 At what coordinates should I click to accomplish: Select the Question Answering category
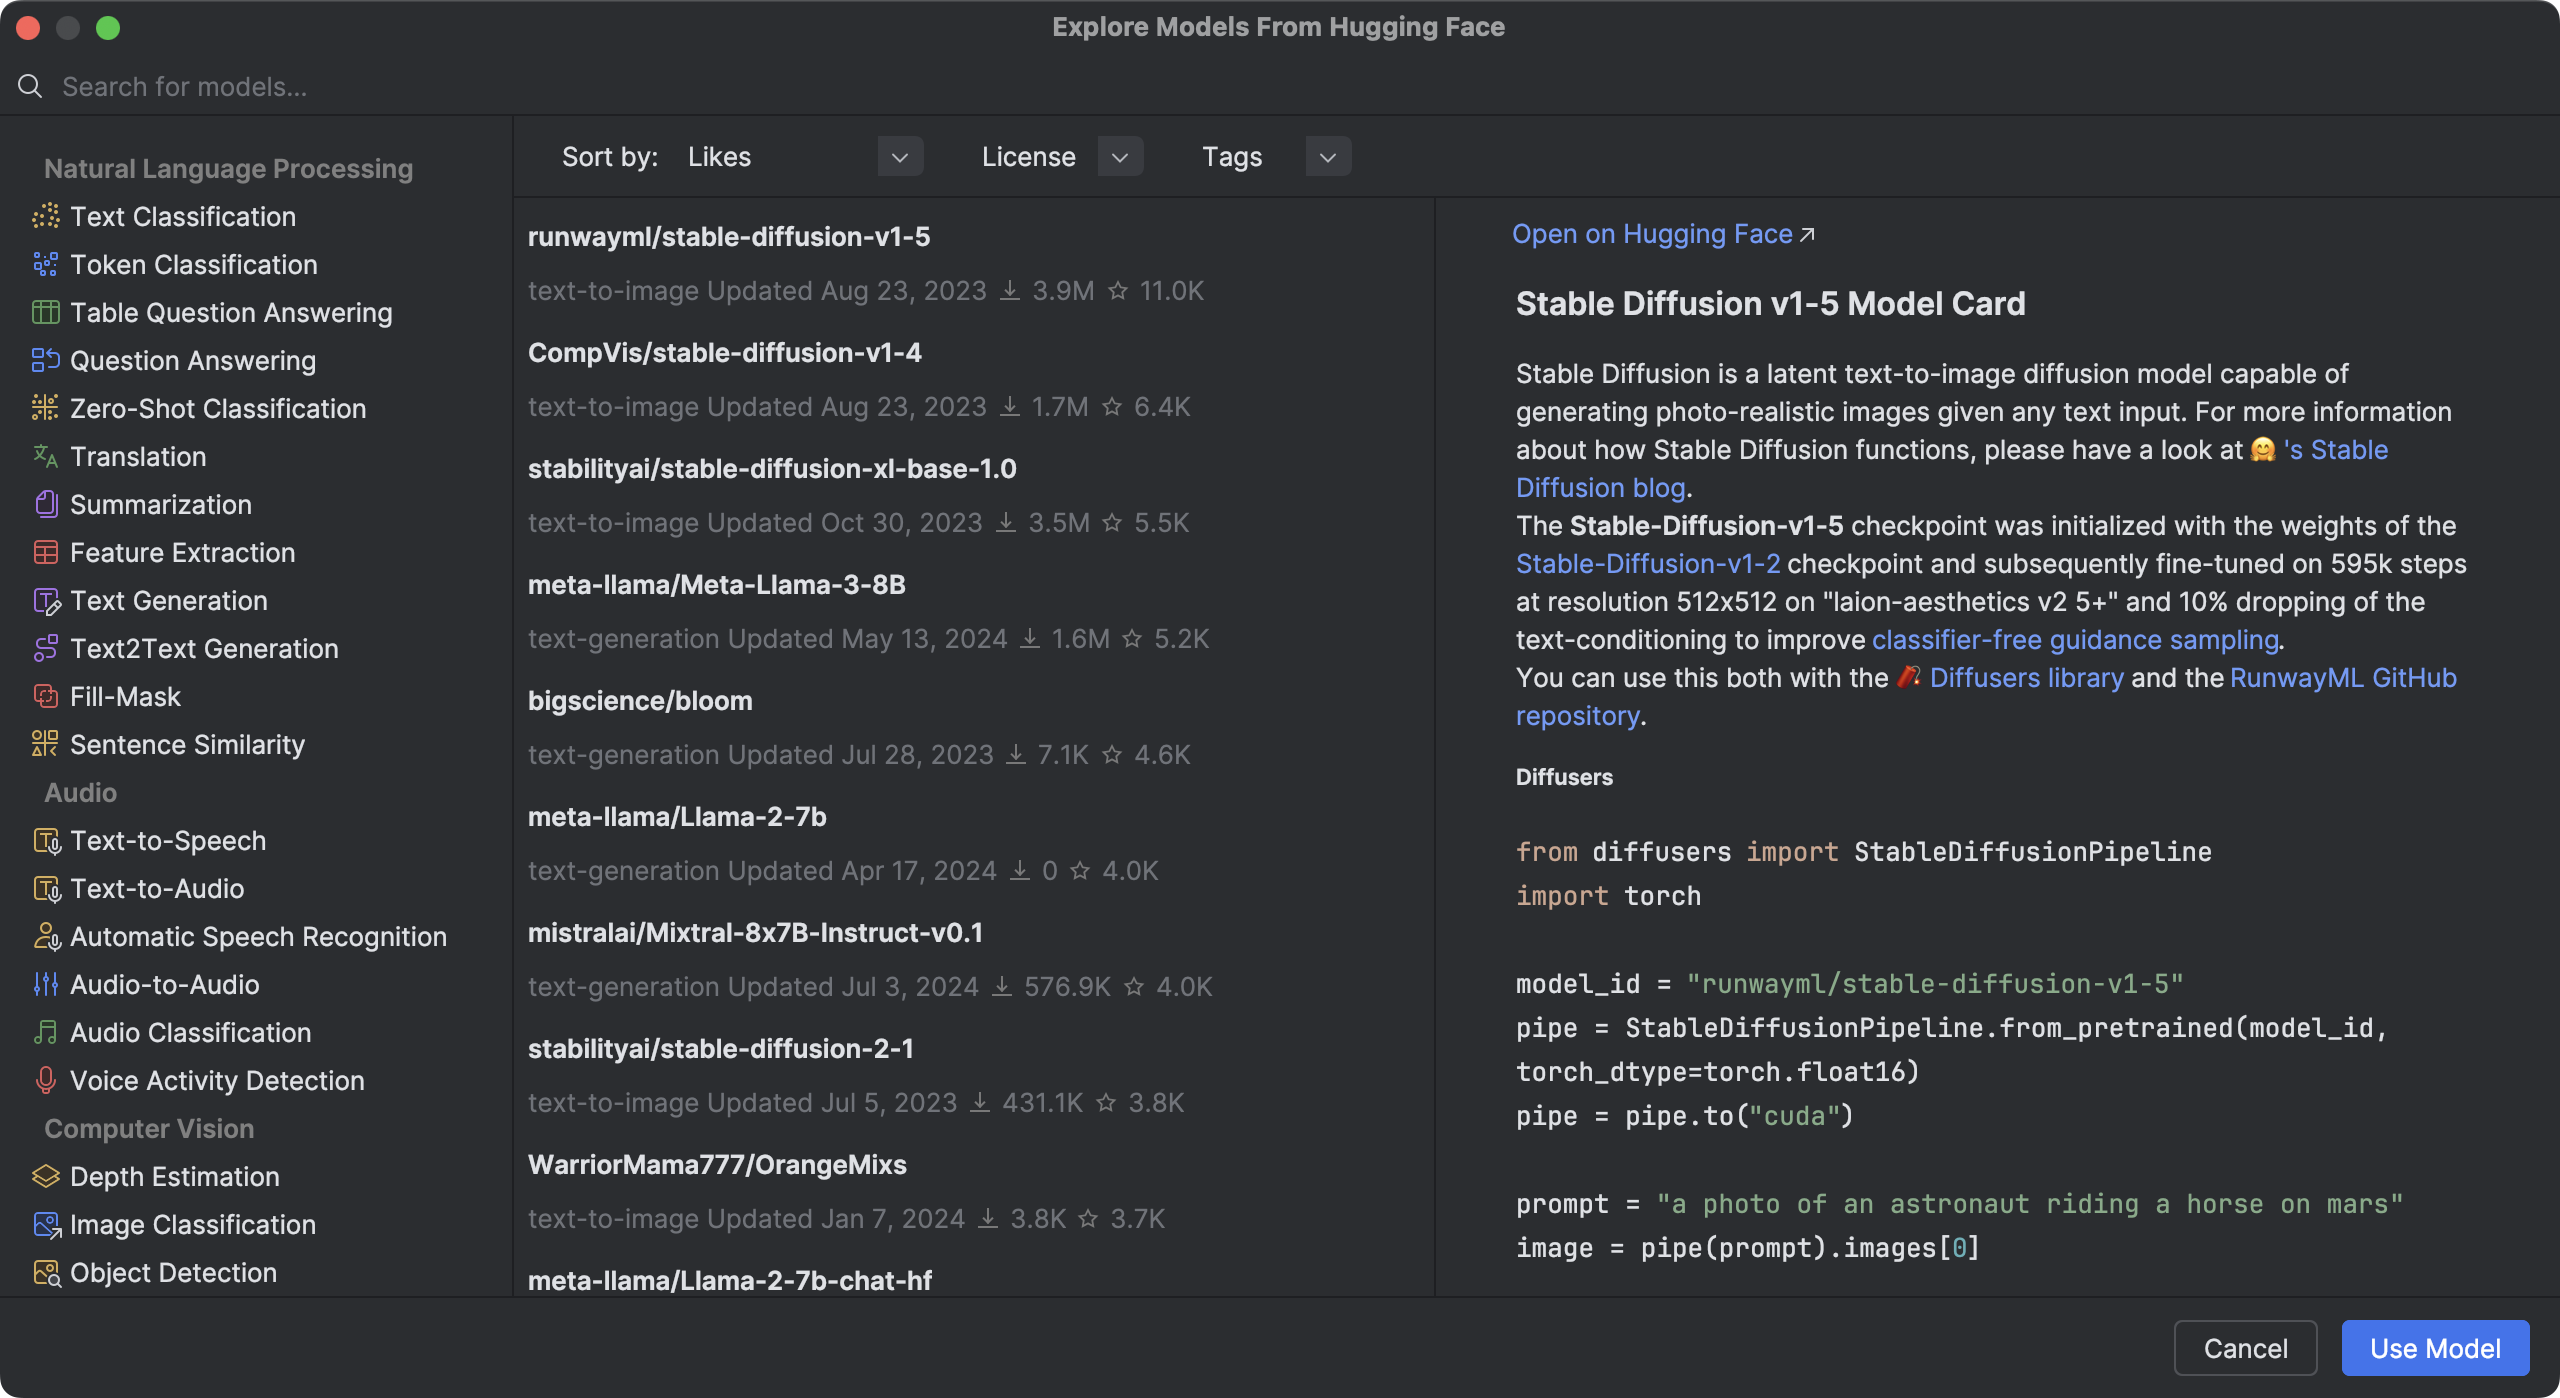(193, 360)
